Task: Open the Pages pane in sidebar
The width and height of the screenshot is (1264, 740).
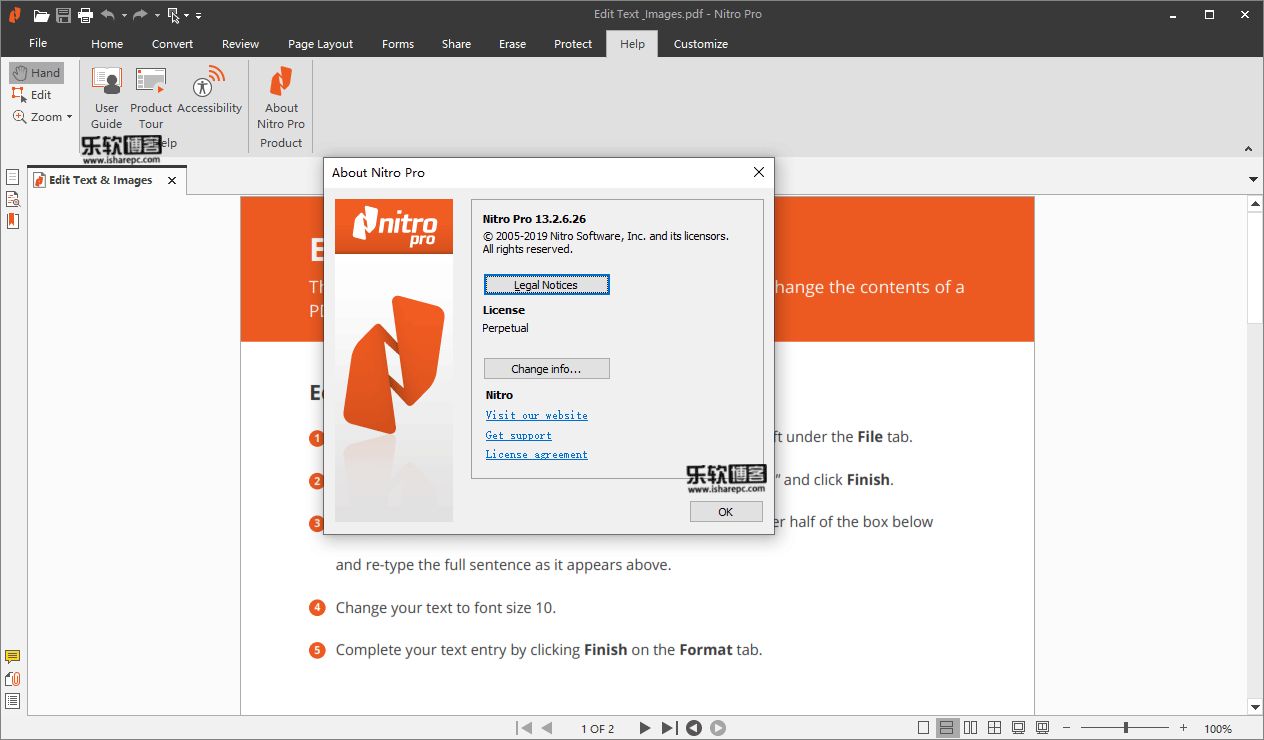Action: click(x=13, y=177)
